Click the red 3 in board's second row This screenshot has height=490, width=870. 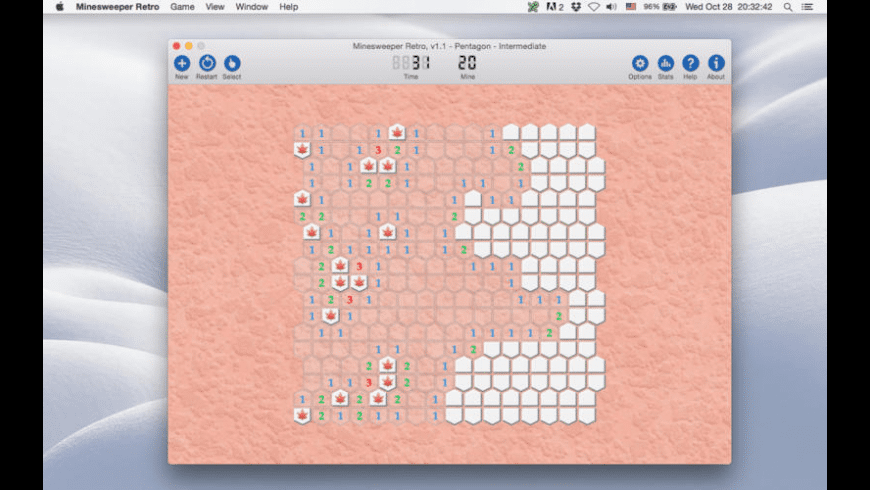pyautogui.click(x=378, y=149)
